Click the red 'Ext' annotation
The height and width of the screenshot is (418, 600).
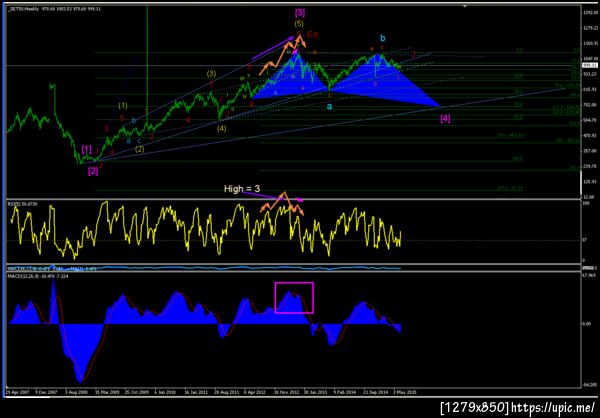[x=313, y=34]
